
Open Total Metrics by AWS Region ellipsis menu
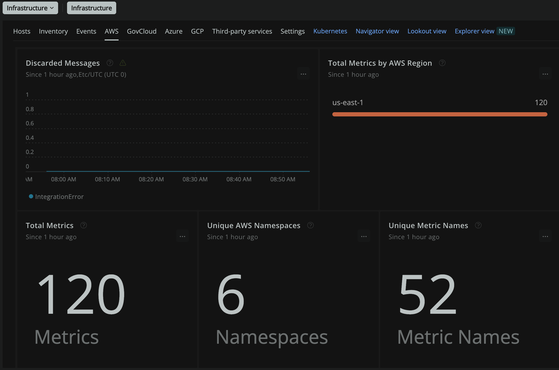[x=545, y=74]
